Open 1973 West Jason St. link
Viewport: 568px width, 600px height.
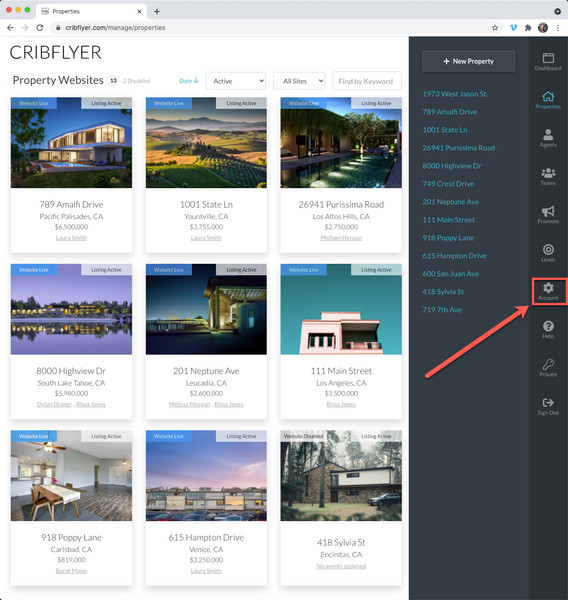(455, 94)
